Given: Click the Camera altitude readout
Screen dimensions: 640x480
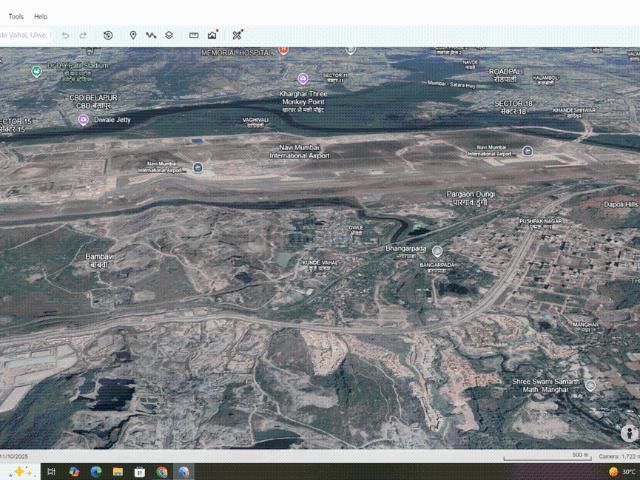Looking at the screenshot, I should tap(618, 456).
